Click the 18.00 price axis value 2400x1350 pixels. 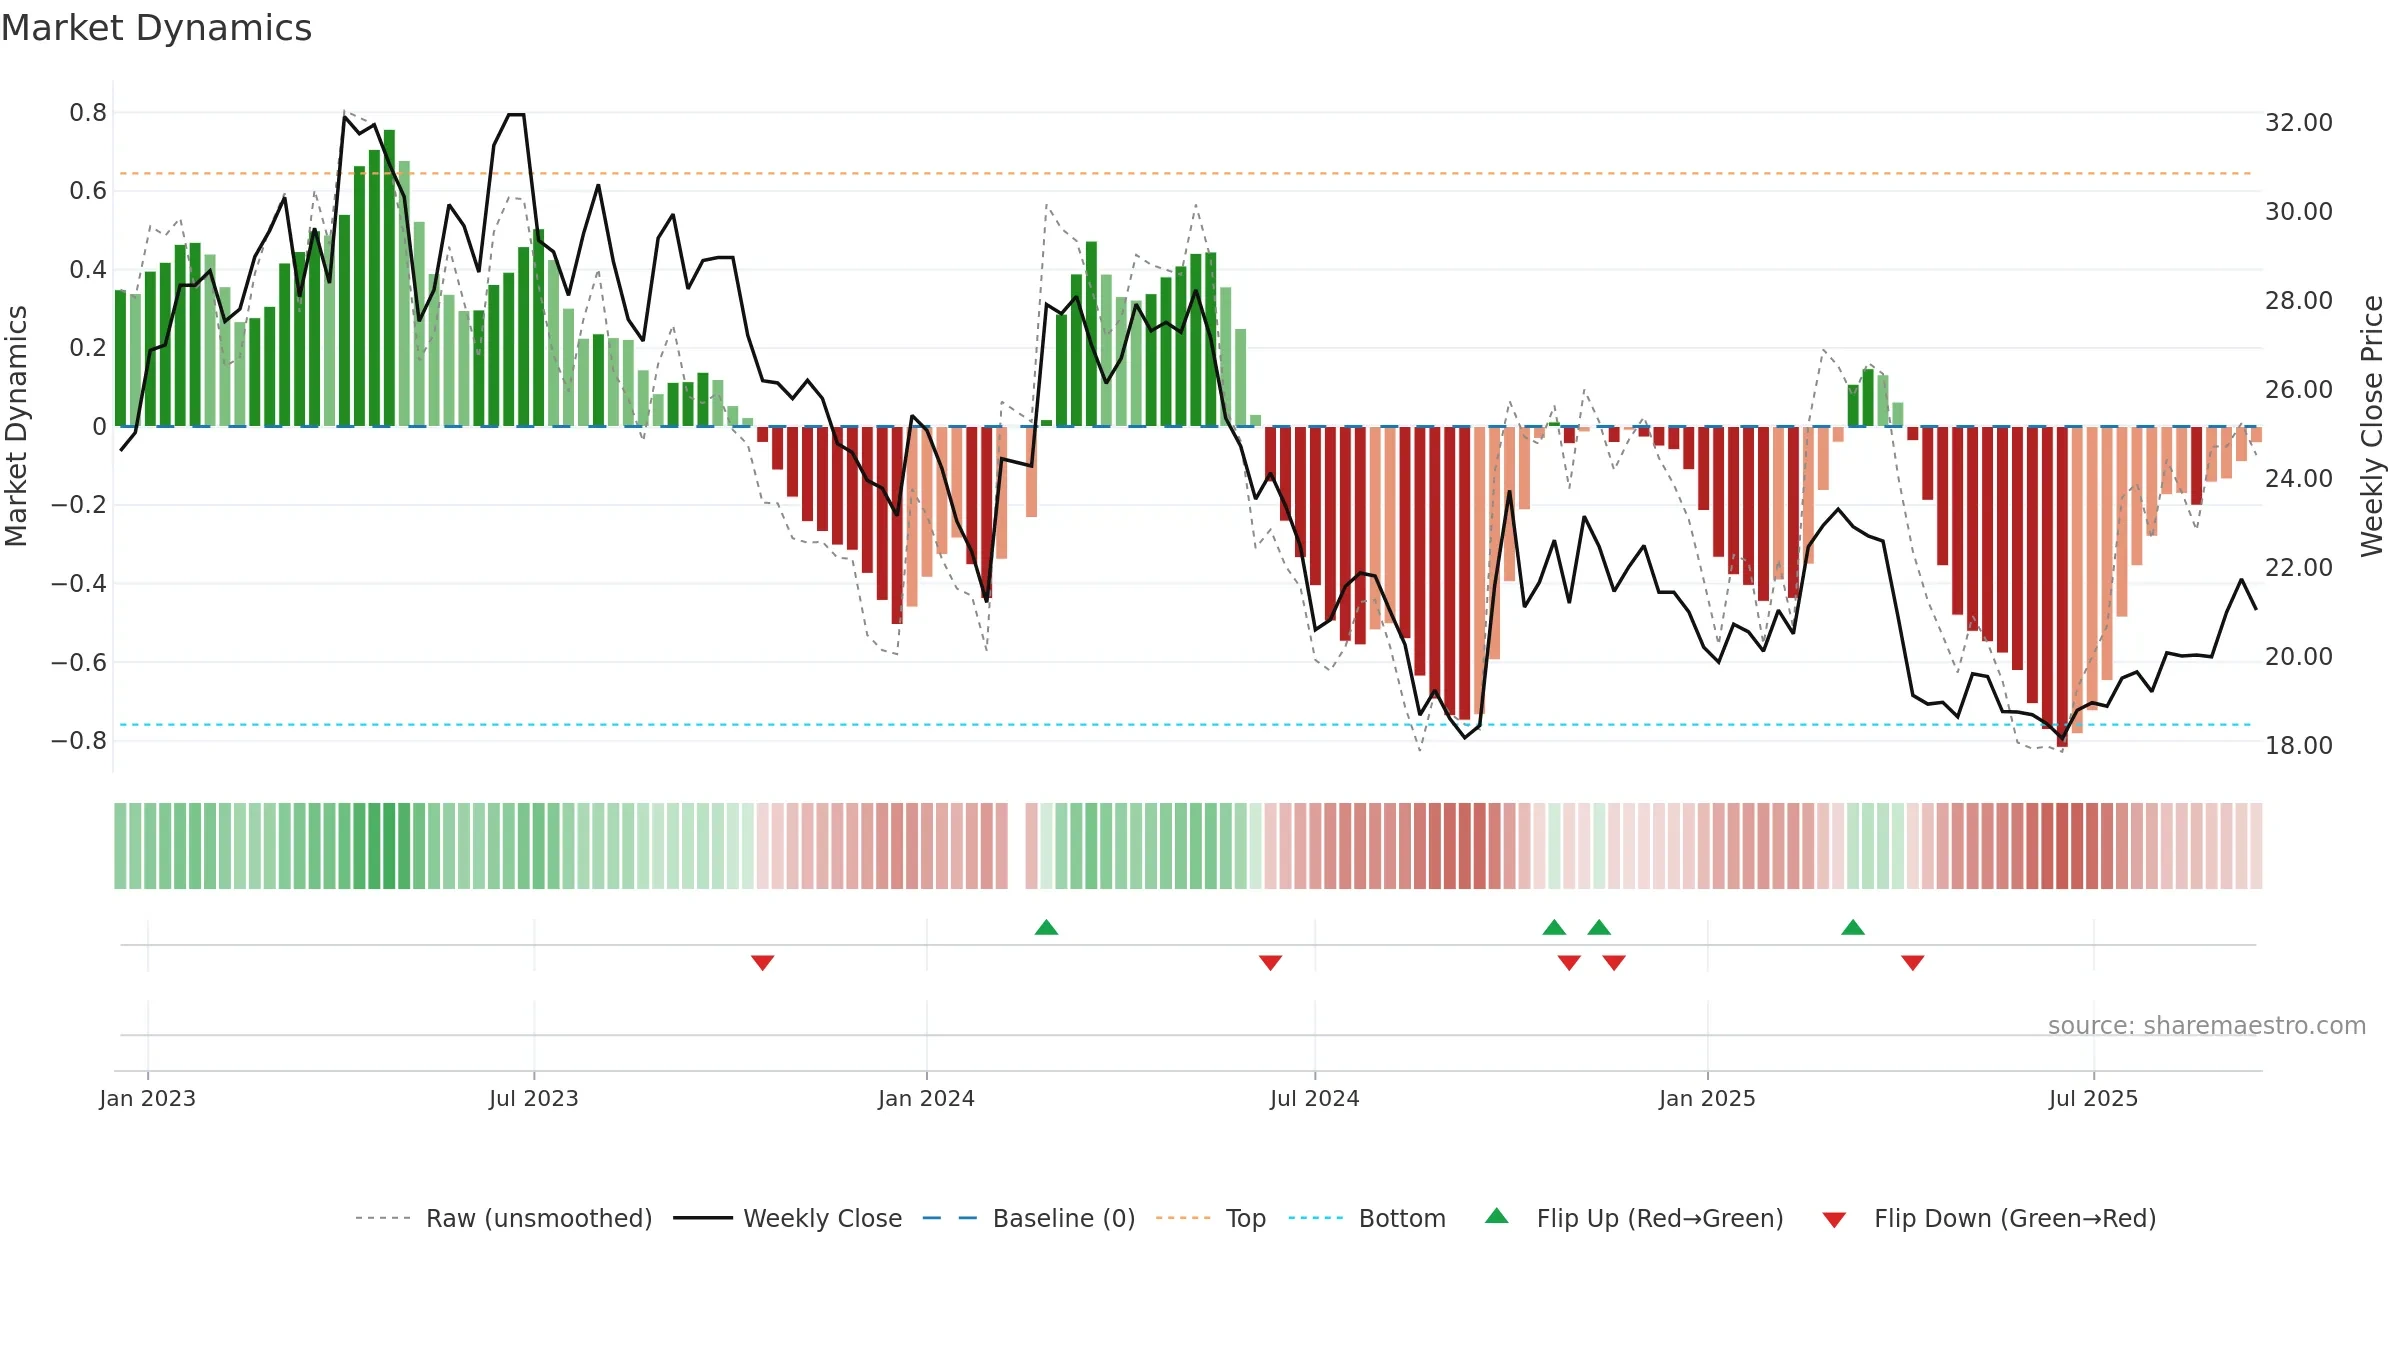tap(2299, 745)
